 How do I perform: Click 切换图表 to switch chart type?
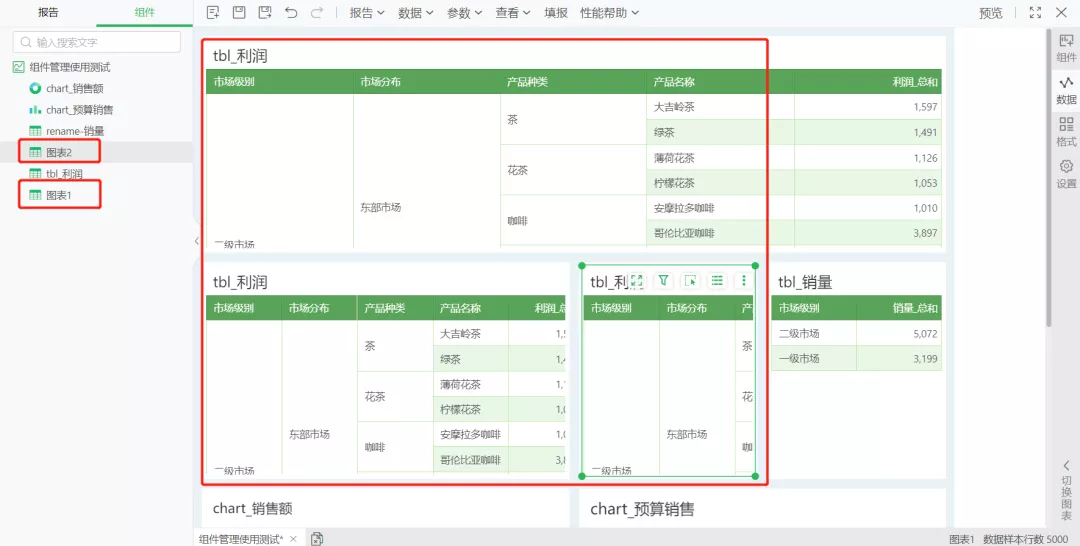1066,490
